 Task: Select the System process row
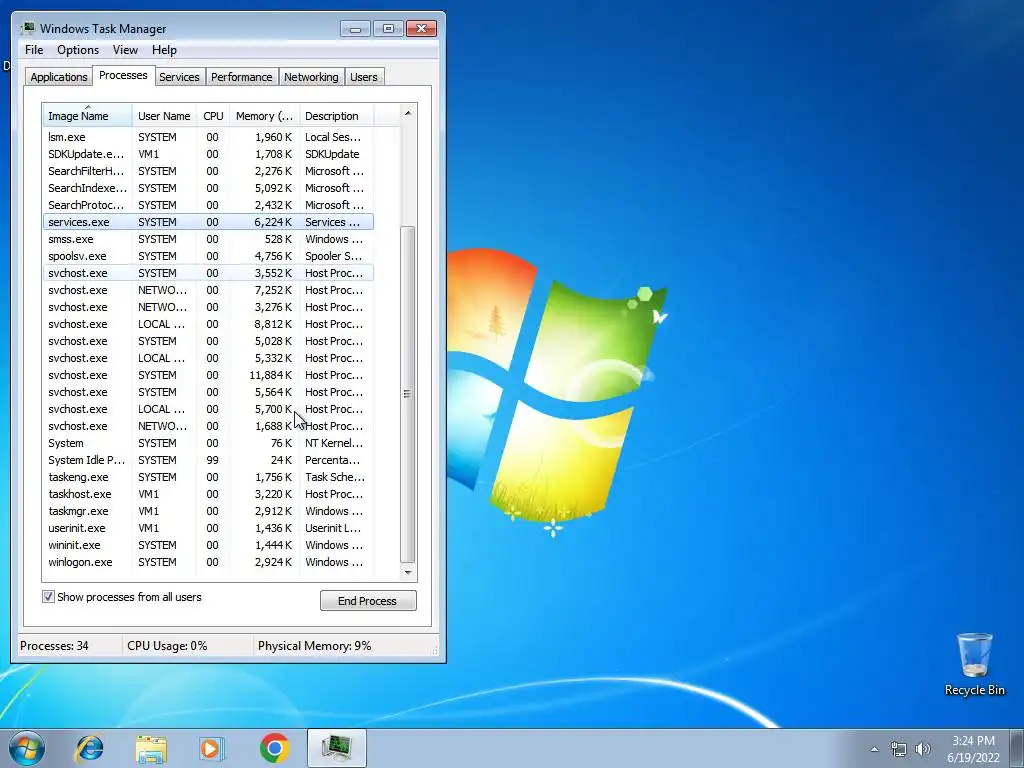(x=208, y=443)
